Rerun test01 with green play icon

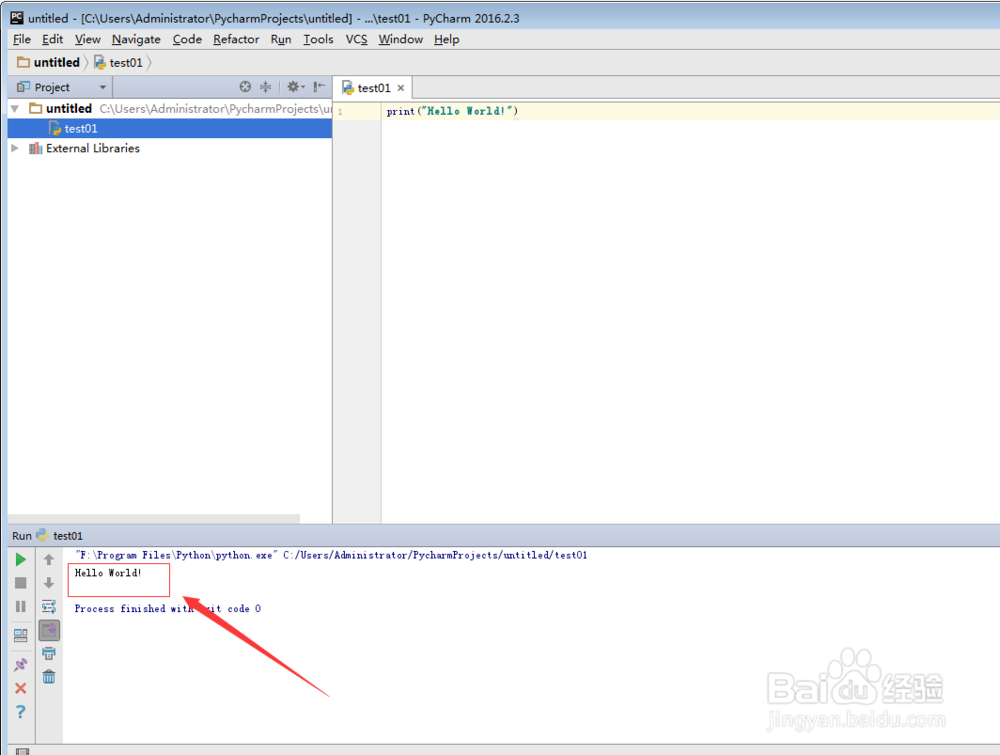click(20, 560)
